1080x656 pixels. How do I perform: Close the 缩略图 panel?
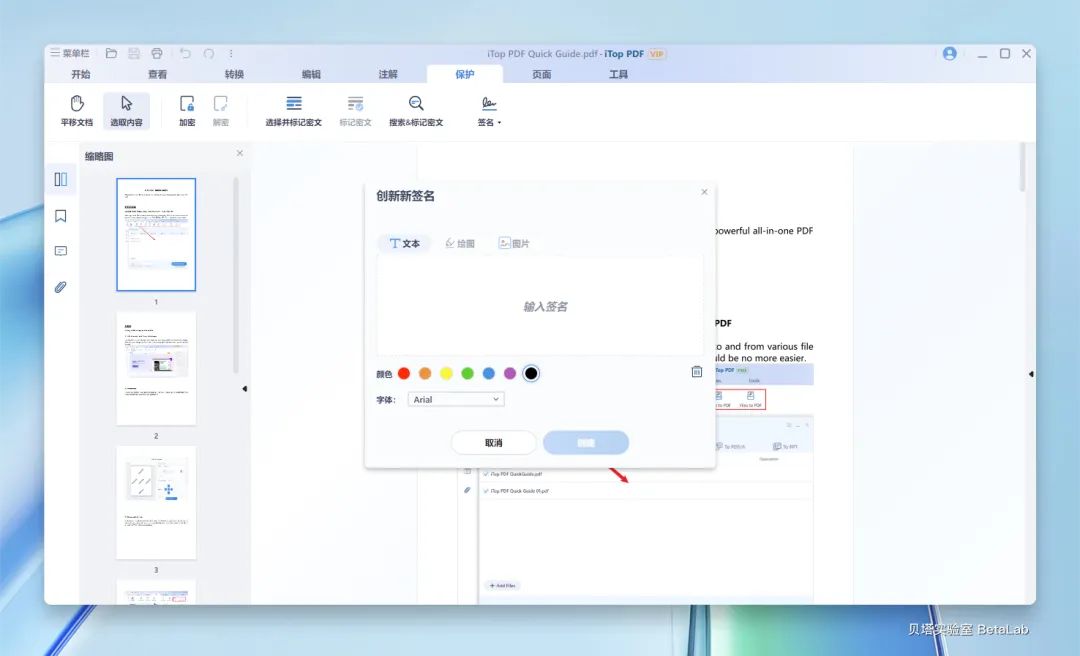240,153
